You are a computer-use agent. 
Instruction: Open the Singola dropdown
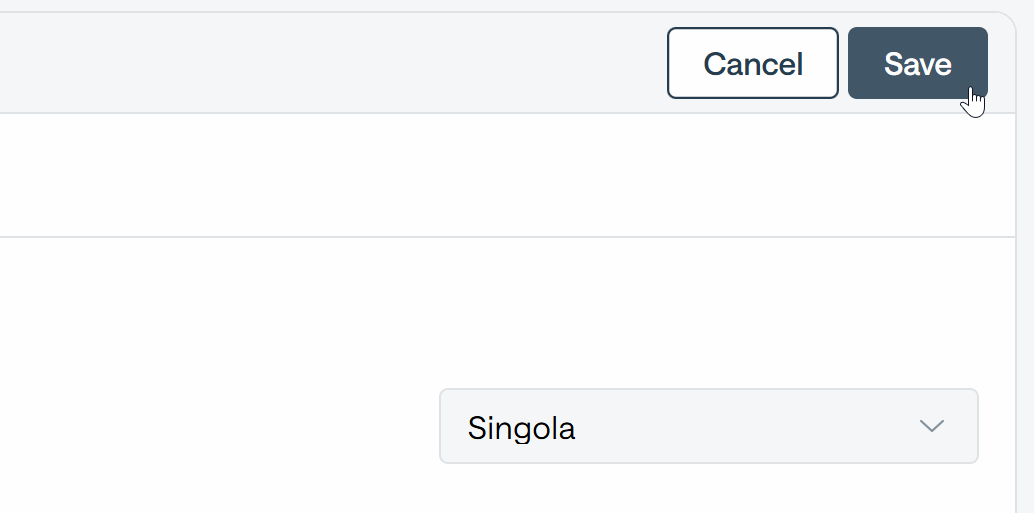[709, 426]
